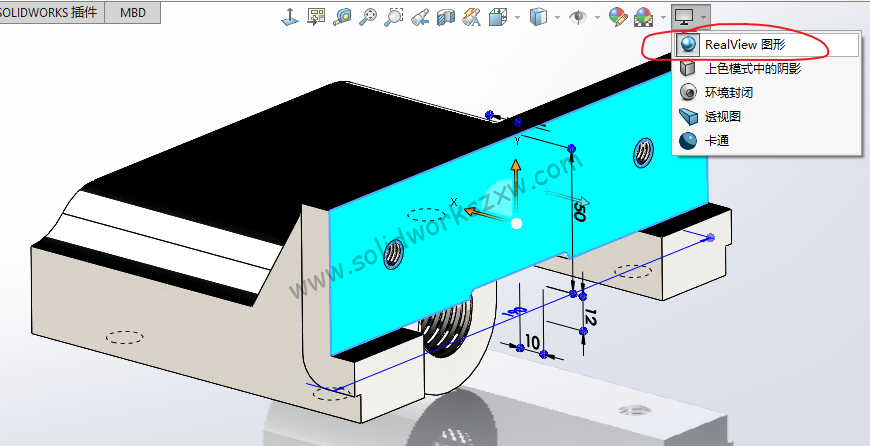Expand the Display Style dropdown arrow

557,18
